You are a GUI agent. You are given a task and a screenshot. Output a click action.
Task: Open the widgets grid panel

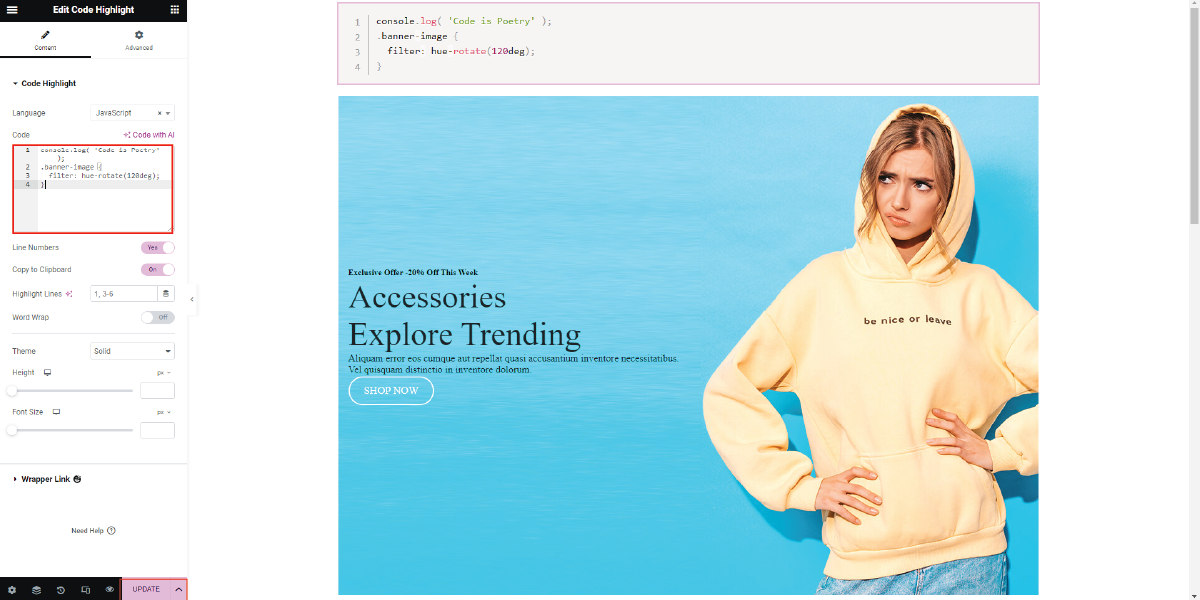[x=175, y=9]
